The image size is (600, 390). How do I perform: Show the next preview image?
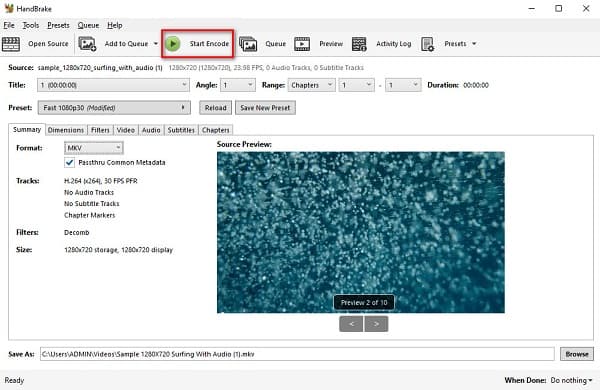click(377, 324)
